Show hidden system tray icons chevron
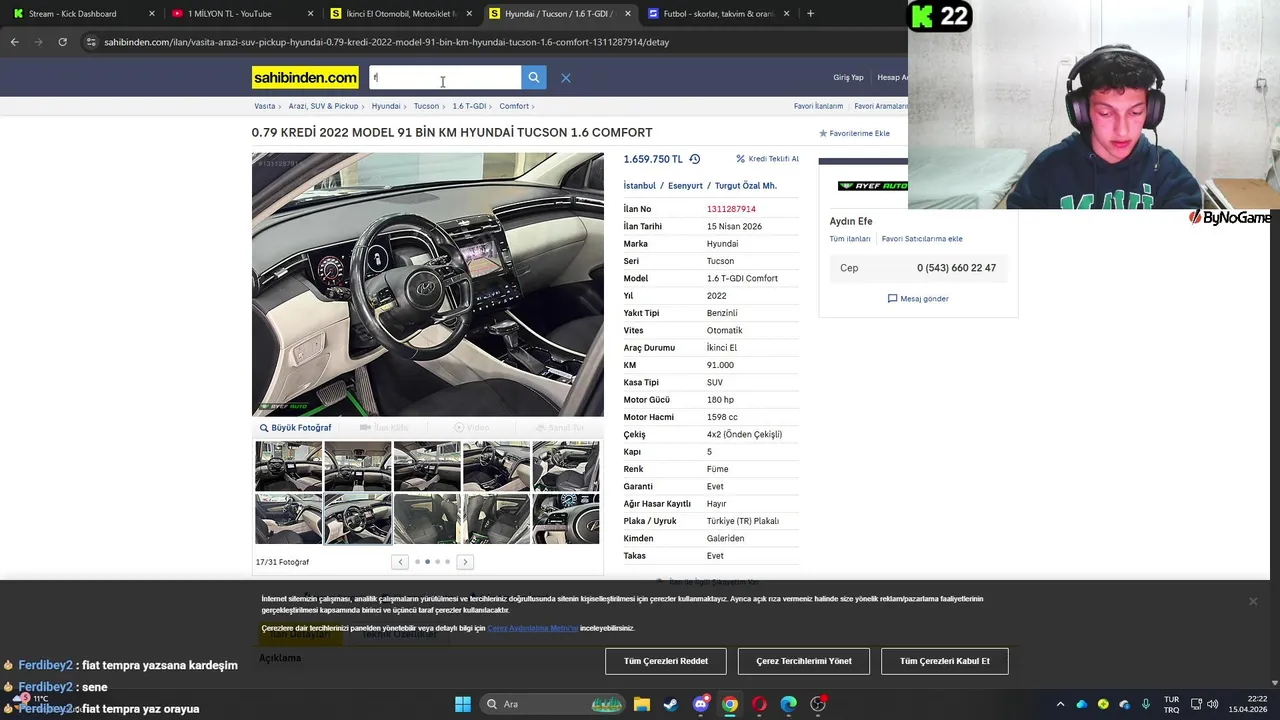The image size is (1280, 720). pos(1060,704)
